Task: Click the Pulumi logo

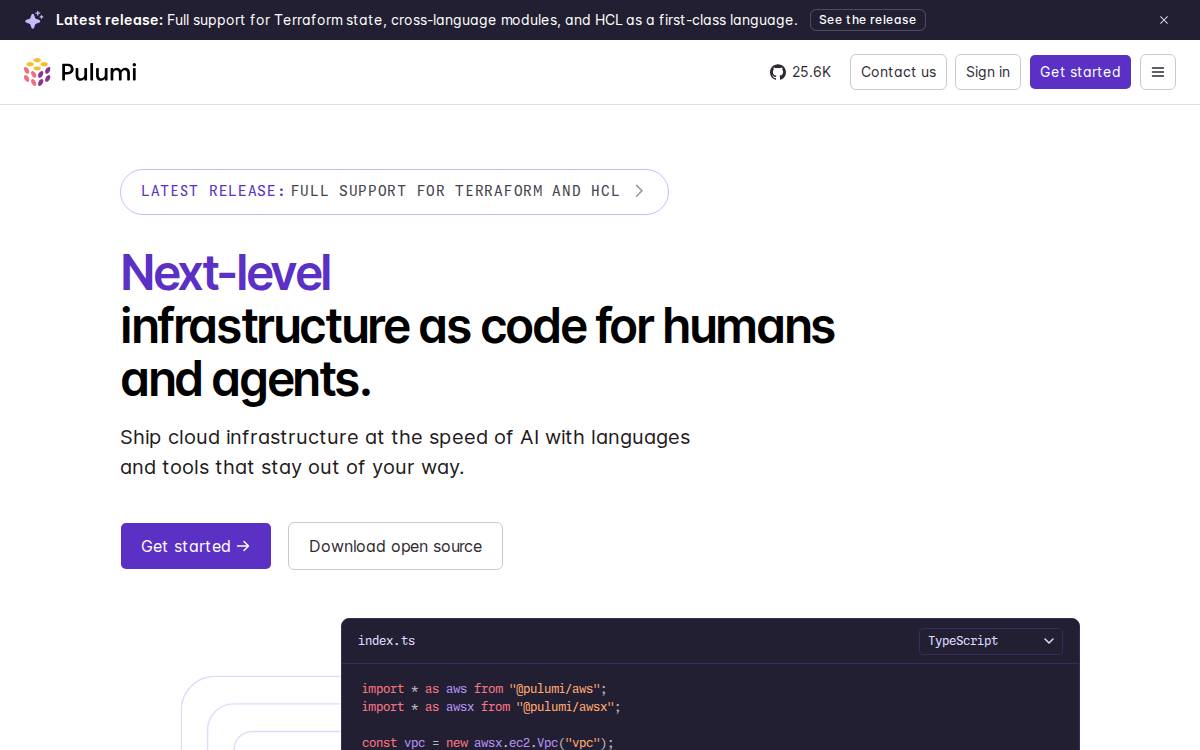Action: (x=80, y=72)
